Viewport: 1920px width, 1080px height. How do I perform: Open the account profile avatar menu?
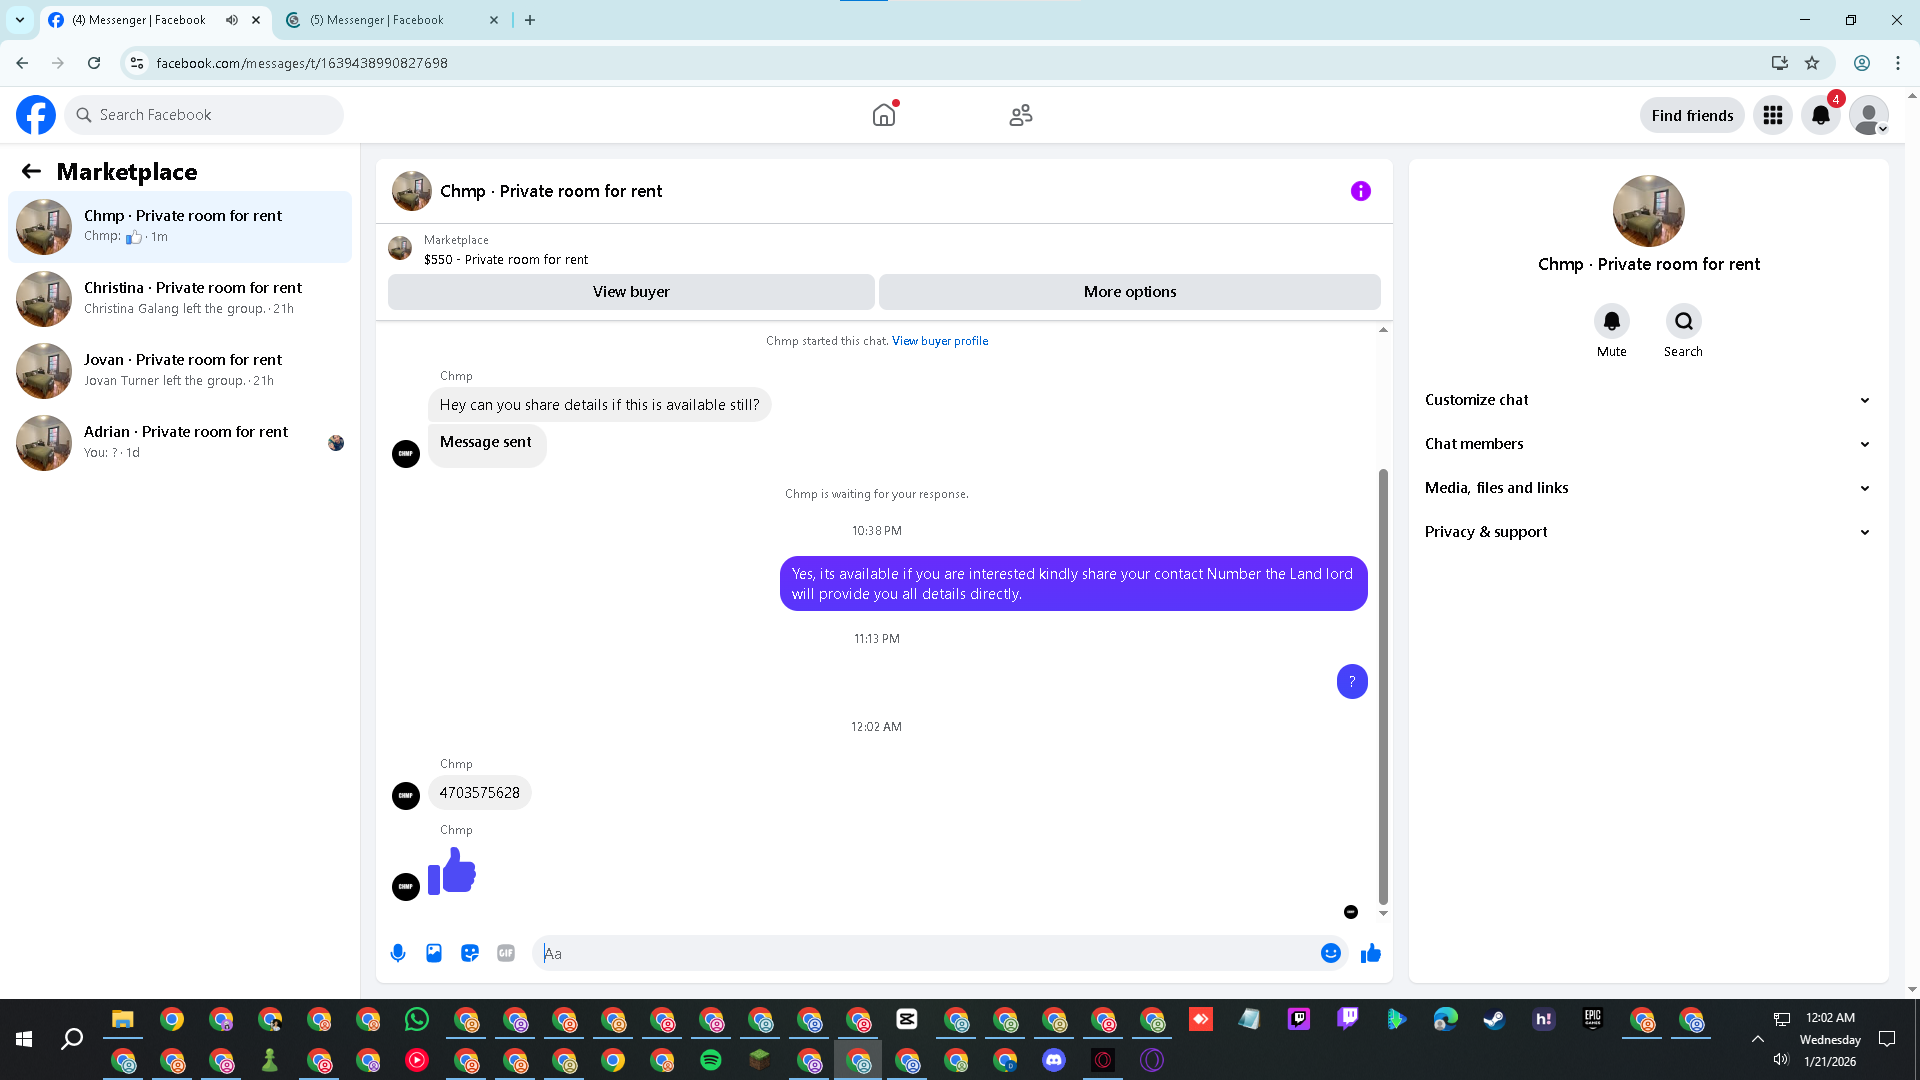1869,115
